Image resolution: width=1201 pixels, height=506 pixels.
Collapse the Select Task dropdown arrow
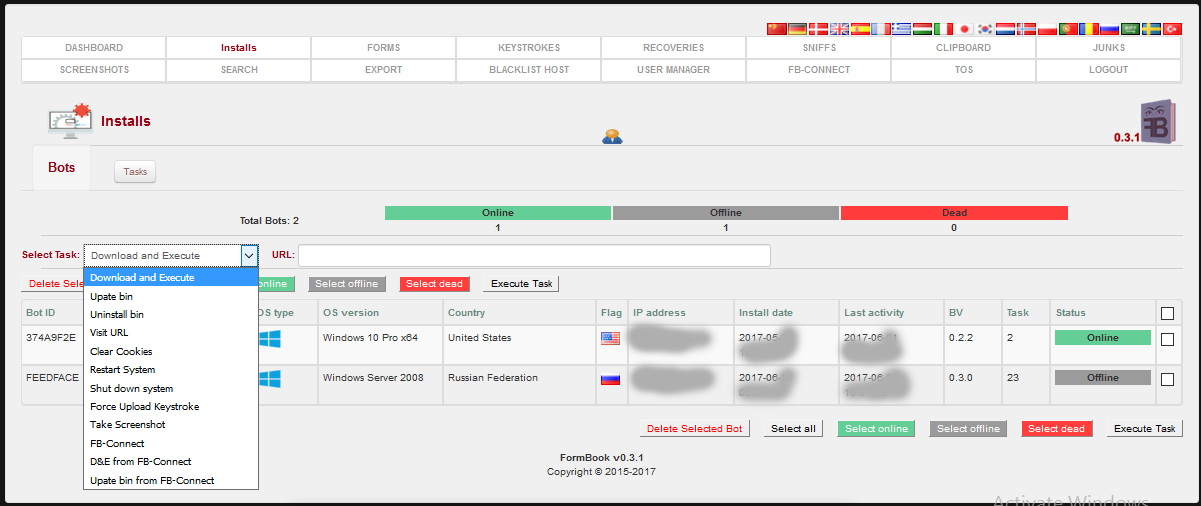click(249, 256)
